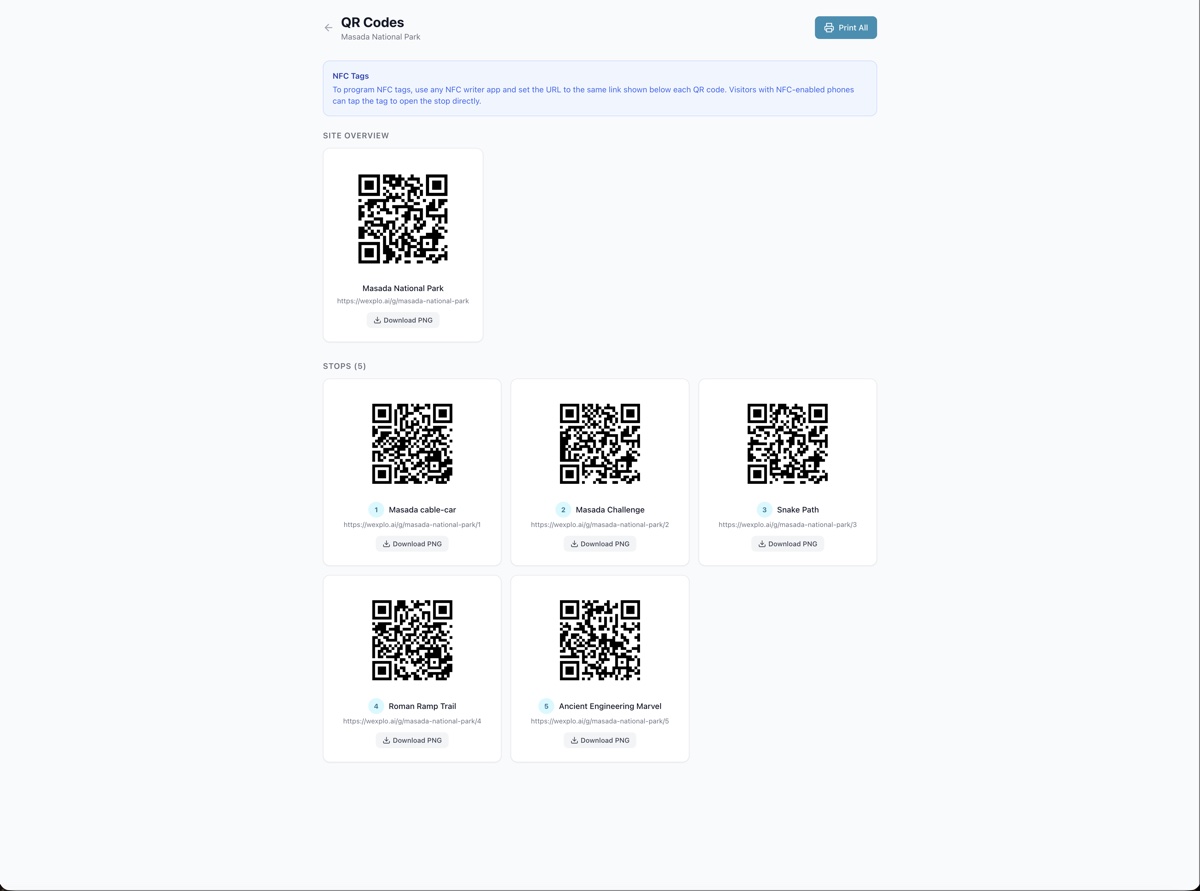Click the SITE OVERVIEW section label

[356, 136]
